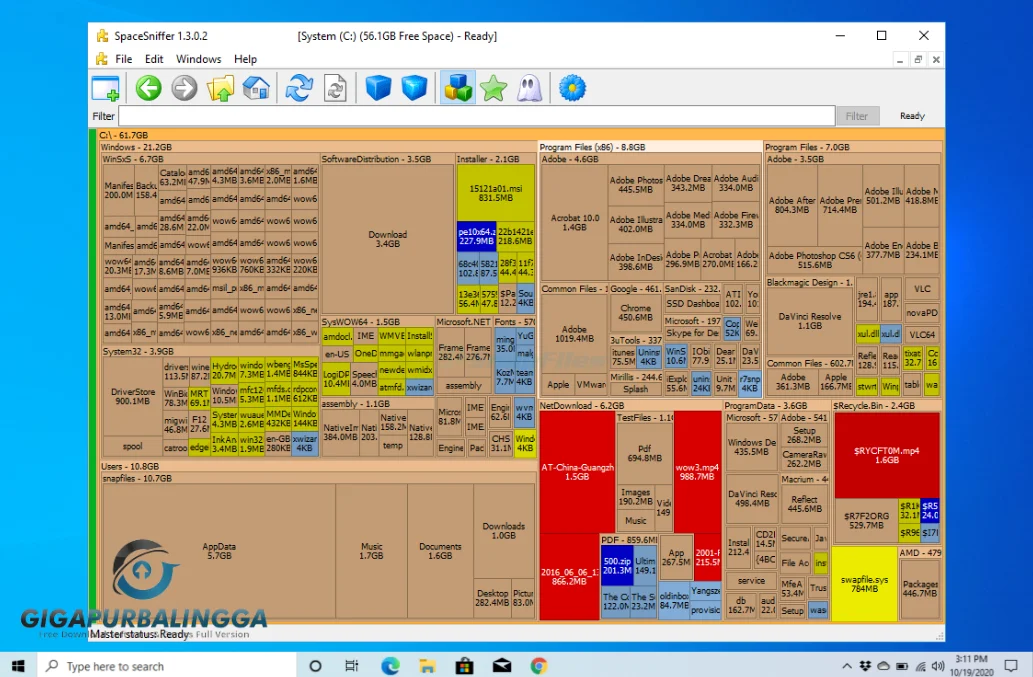Click the grey forward arrow icon
Screen dimensions: 1033x677
[x=184, y=88]
